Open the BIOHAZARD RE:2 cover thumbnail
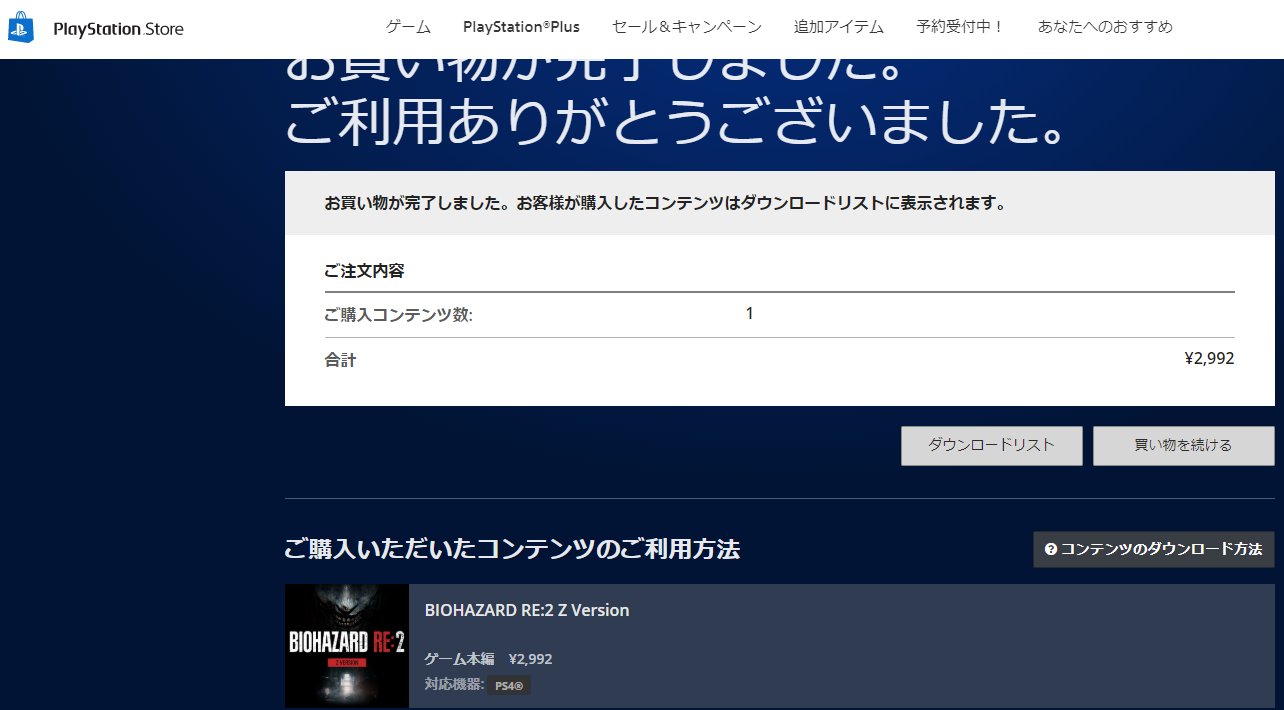Screen dimensions: 1284x710 pyautogui.click(x=347, y=645)
